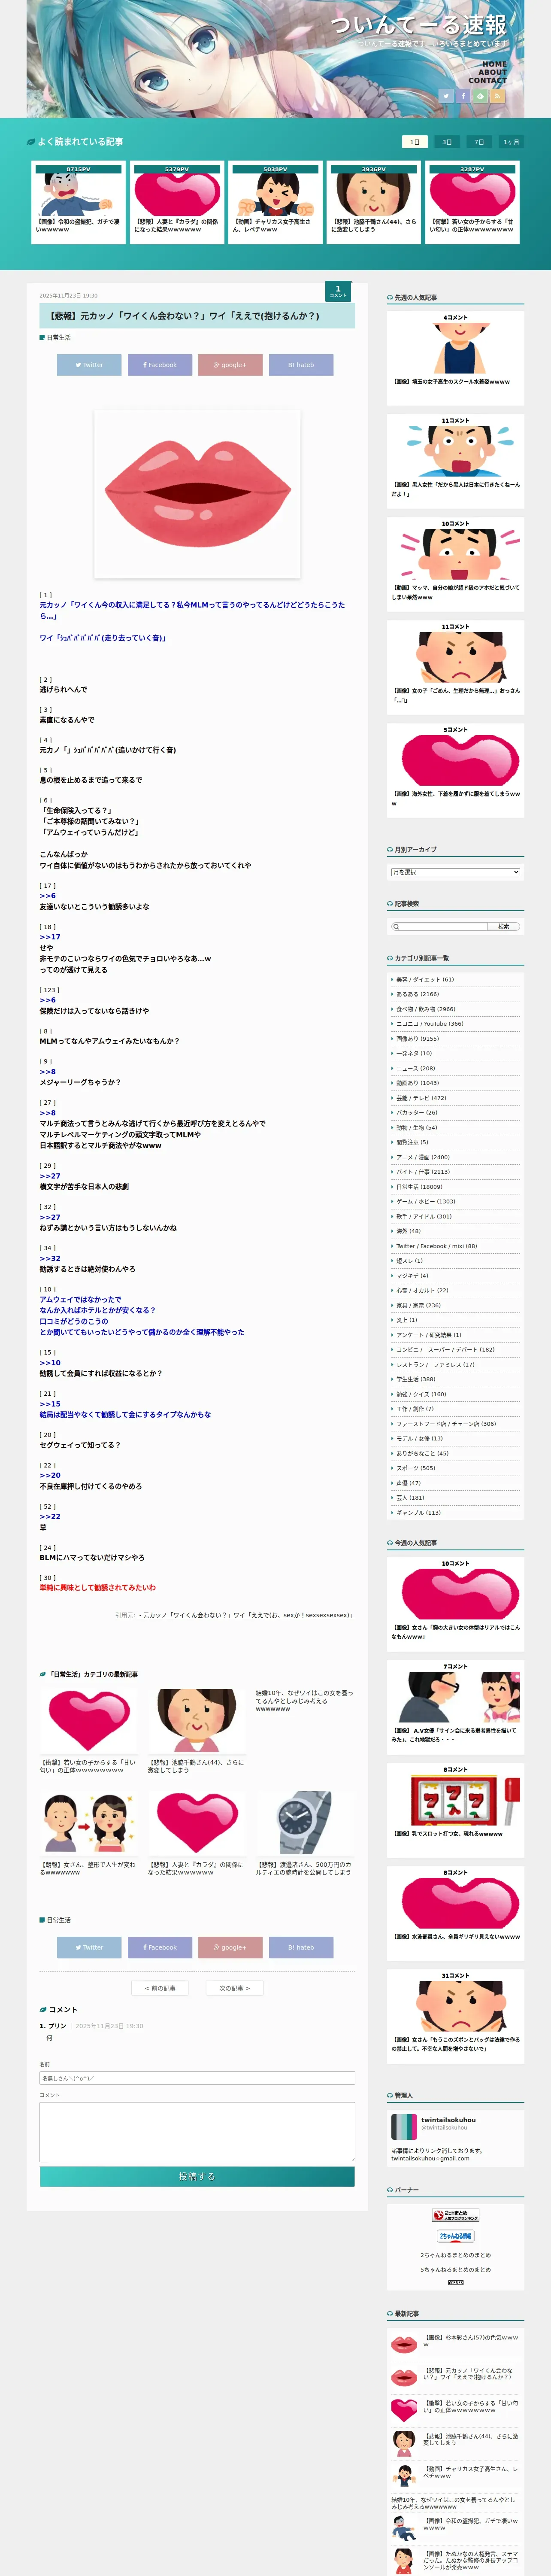The height and width of the screenshot is (2576, 551).
Task: Open the 乳でスロット打つ女 slot machine article
Action: click(x=455, y=1811)
